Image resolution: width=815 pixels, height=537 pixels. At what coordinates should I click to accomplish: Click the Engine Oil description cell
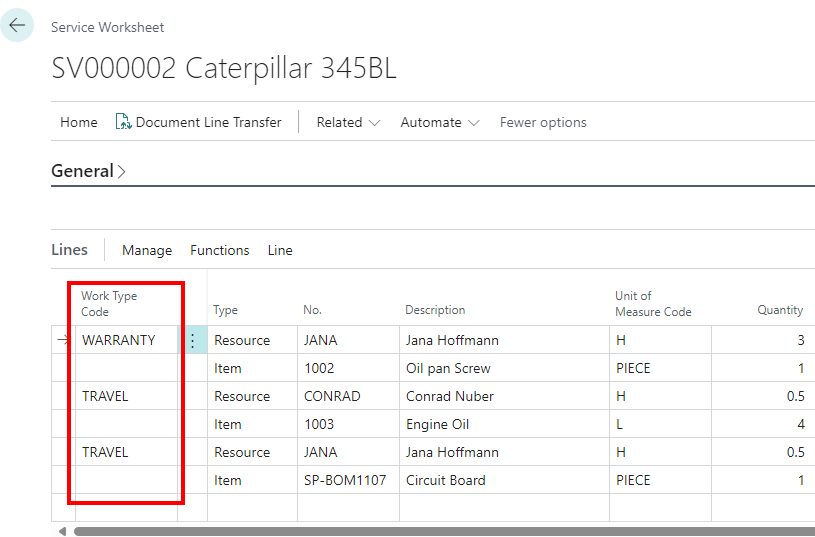[x=438, y=424]
